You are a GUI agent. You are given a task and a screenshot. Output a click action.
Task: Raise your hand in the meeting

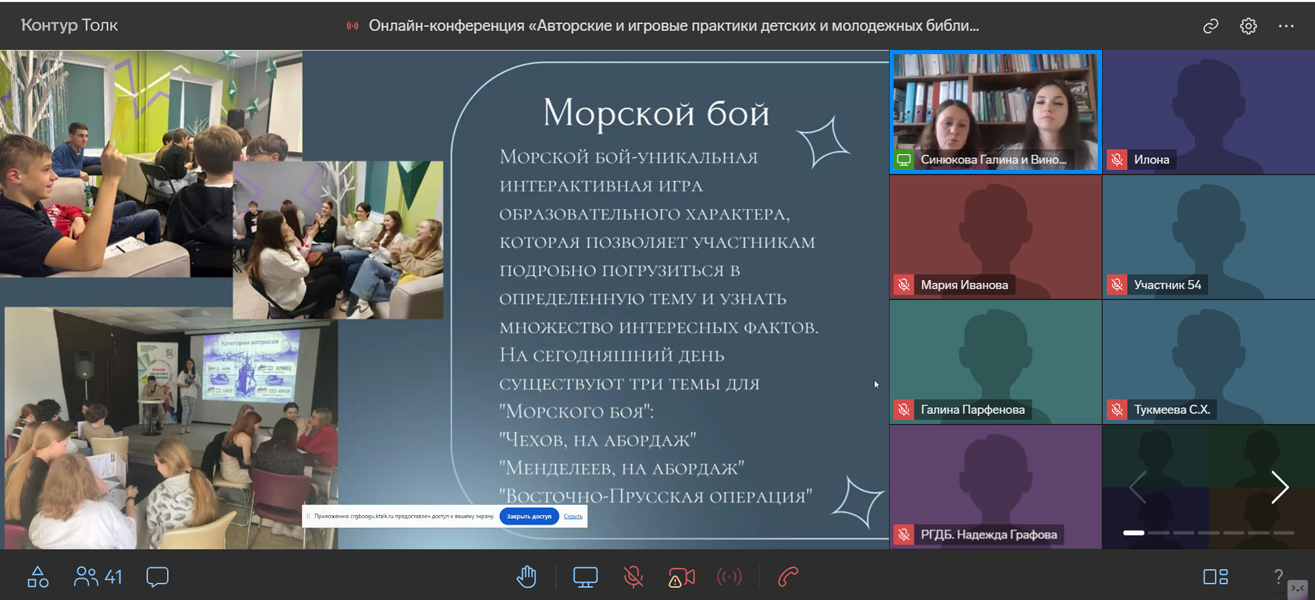pyautogui.click(x=526, y=577)
